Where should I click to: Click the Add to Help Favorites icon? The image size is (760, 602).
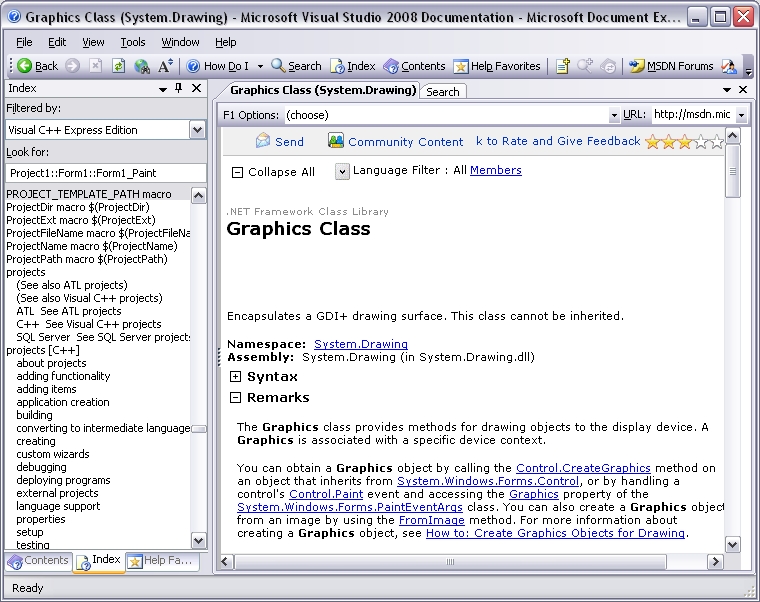pyautogui.click(x=563, y=66)
